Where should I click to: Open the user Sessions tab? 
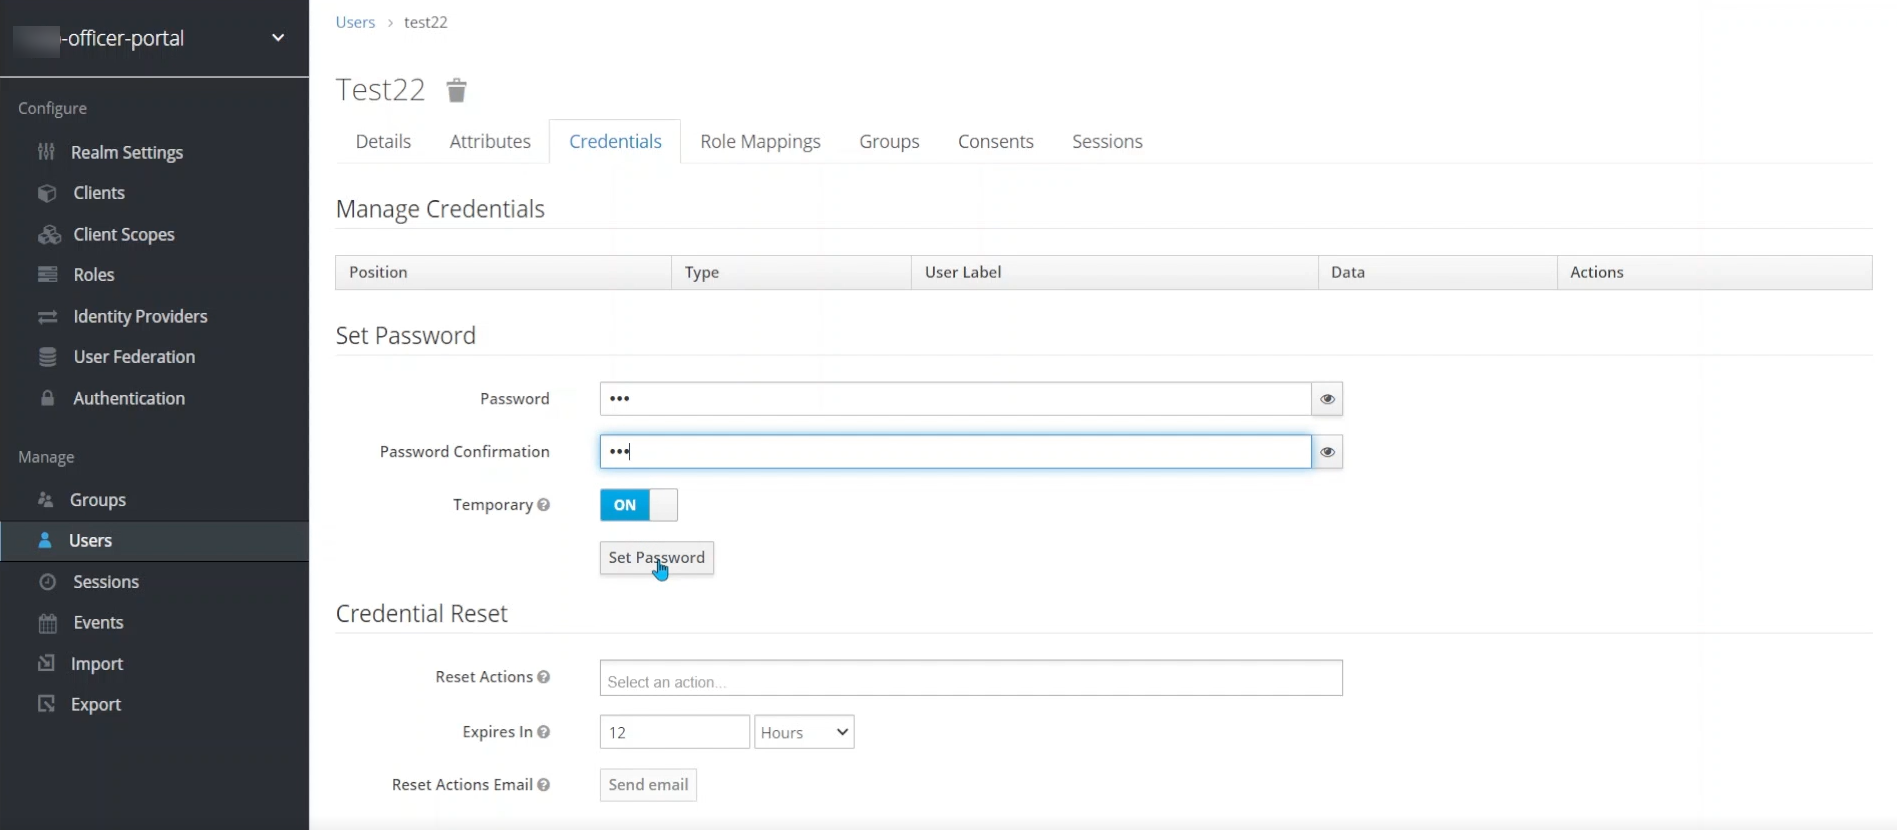pos(1107,142)
